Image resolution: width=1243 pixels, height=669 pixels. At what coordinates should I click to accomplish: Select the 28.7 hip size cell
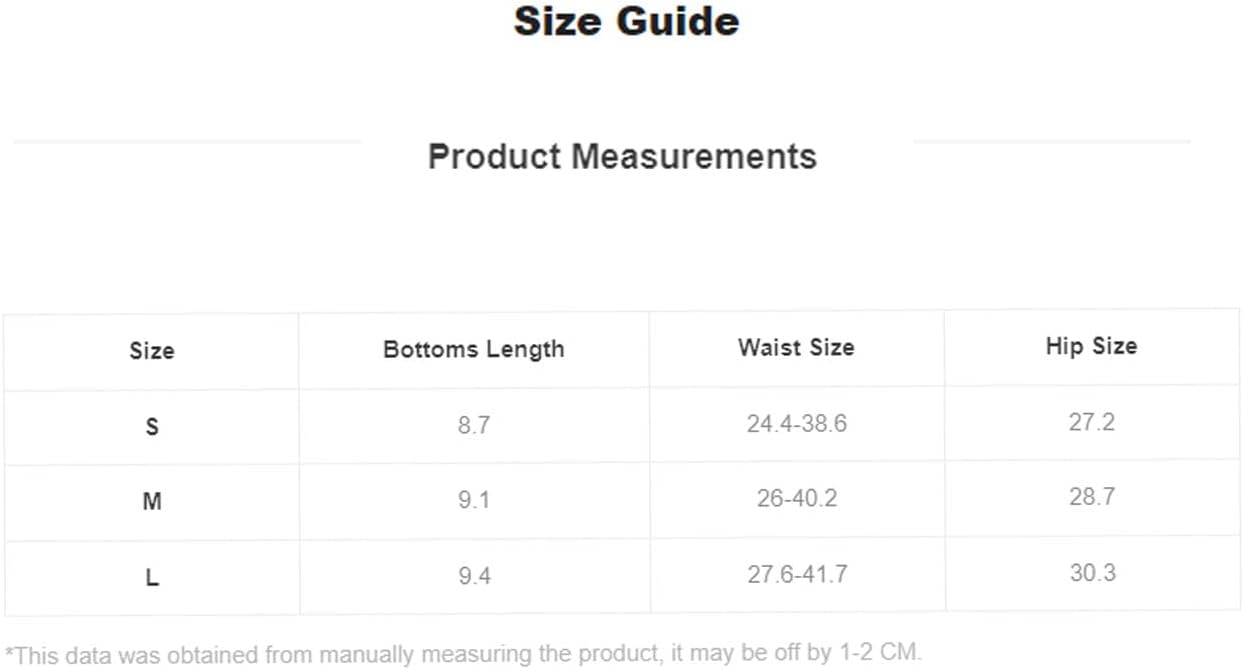point(1091,497)
